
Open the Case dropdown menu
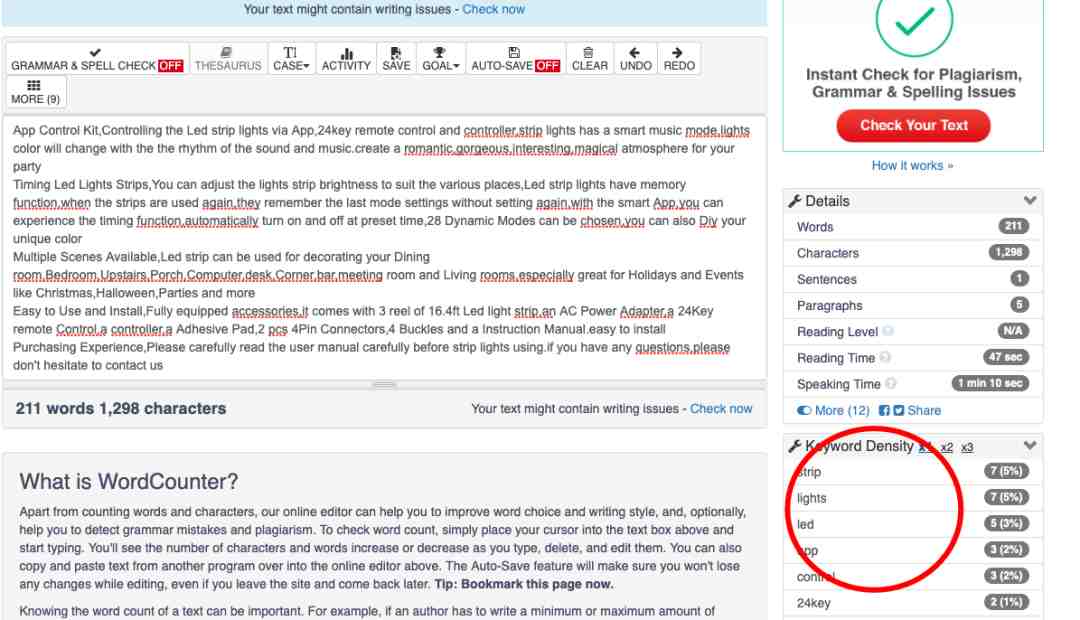291,59
